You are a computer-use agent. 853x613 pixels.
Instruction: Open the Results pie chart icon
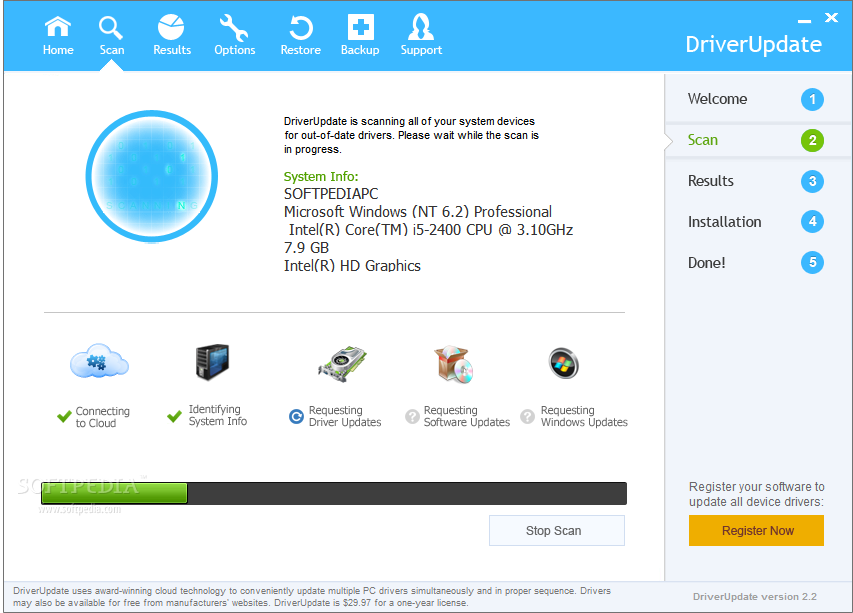(171, 27)
